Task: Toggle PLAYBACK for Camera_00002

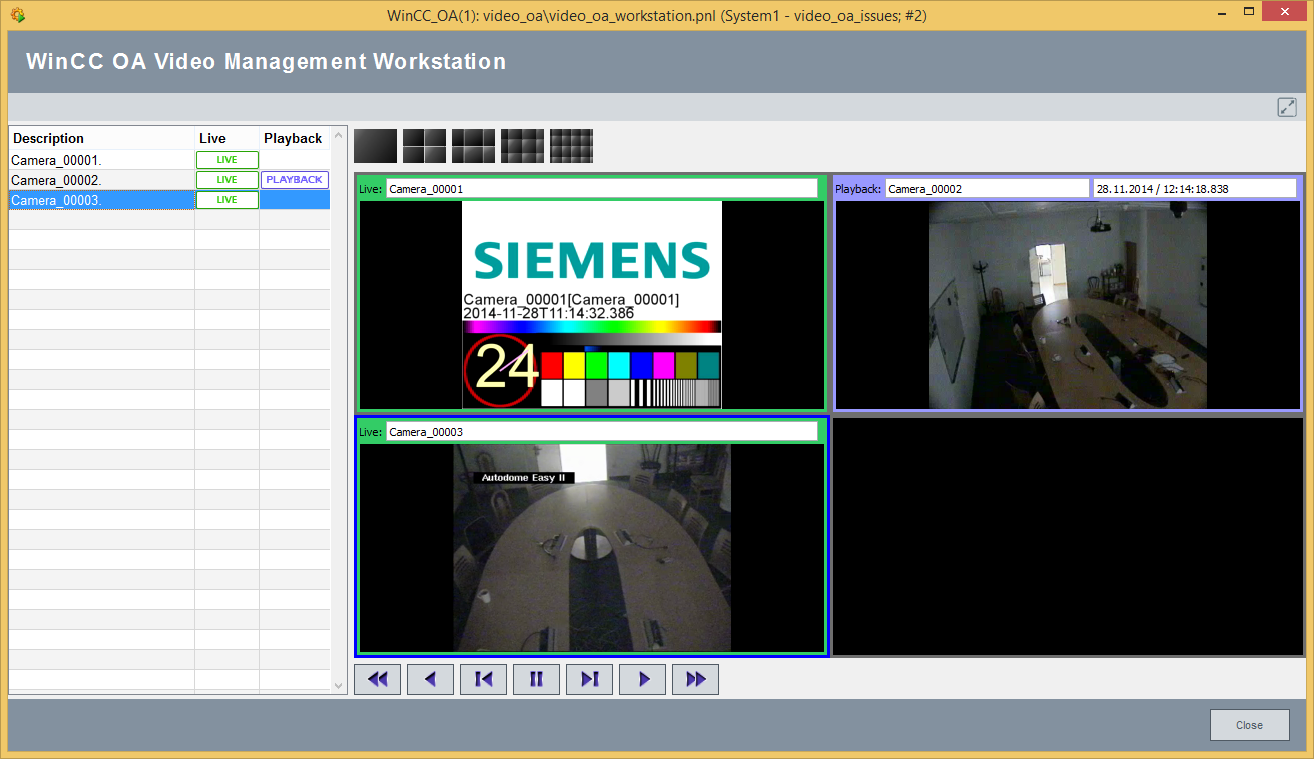Action: coord(294,180)
